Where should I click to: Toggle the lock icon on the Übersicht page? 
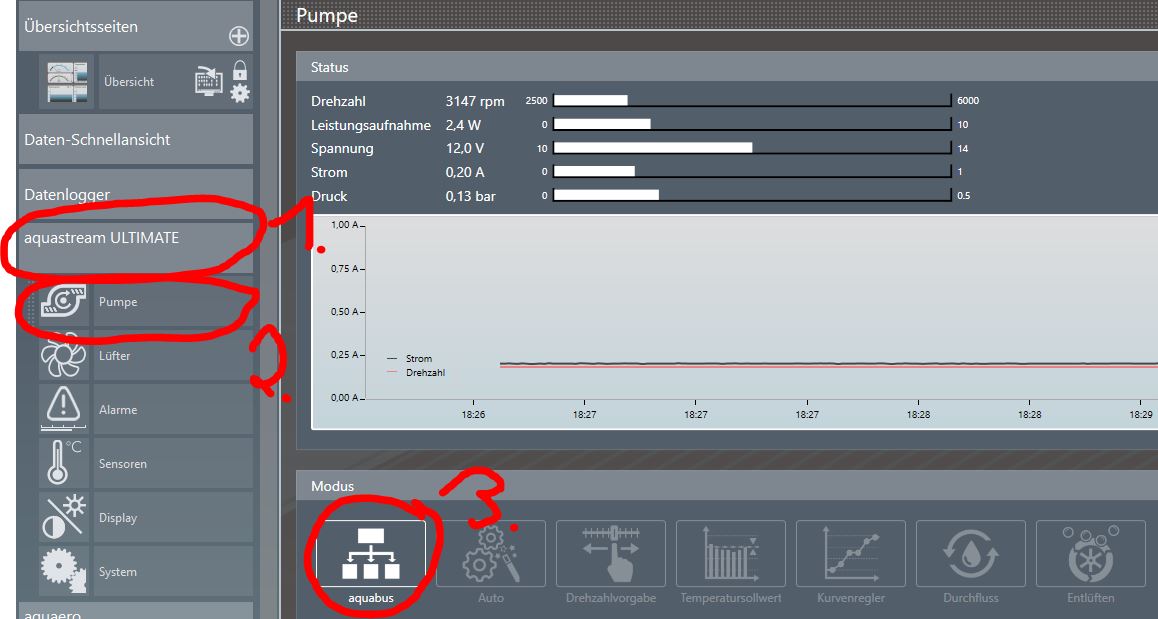point(240,70)
